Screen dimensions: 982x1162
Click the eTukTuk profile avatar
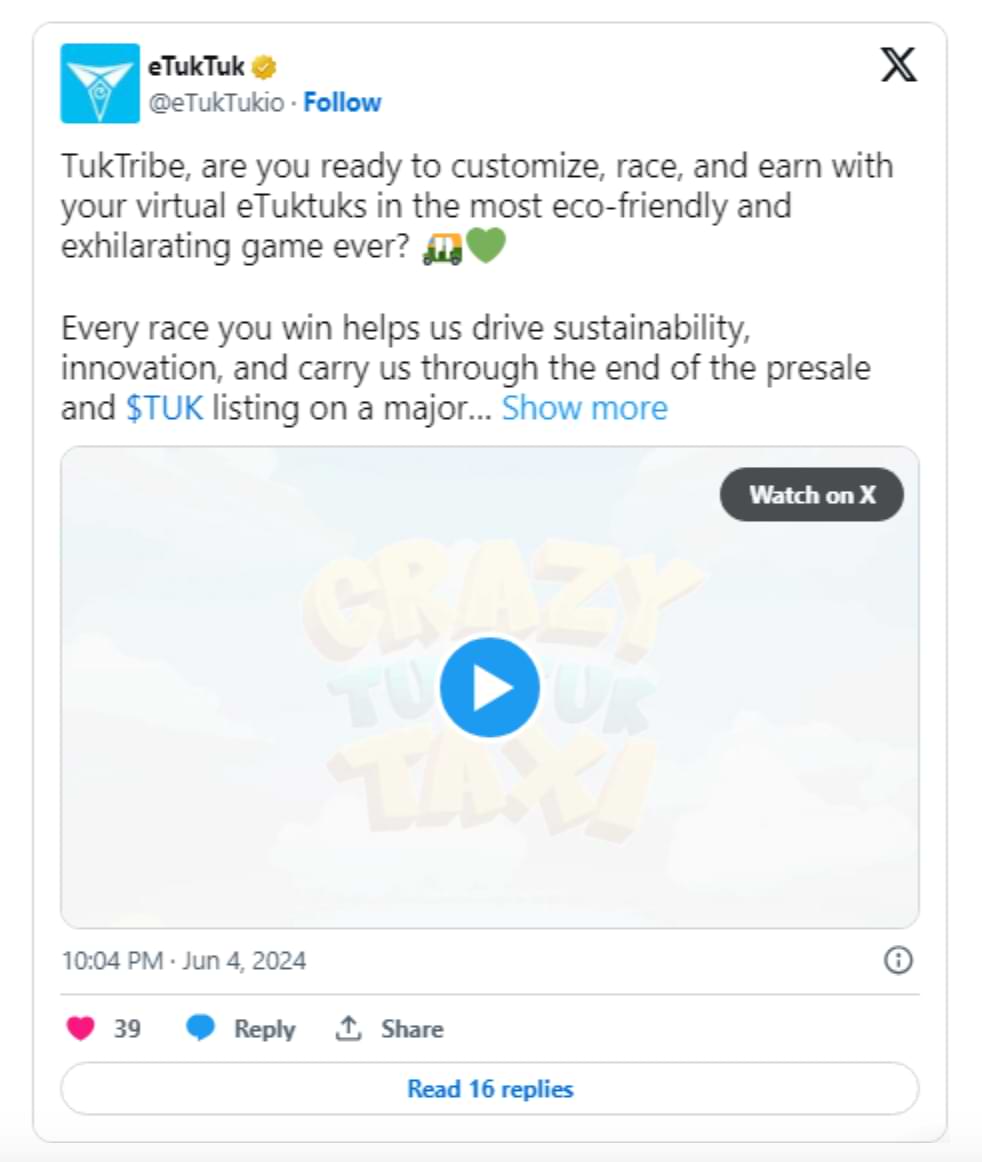[100, 83]
